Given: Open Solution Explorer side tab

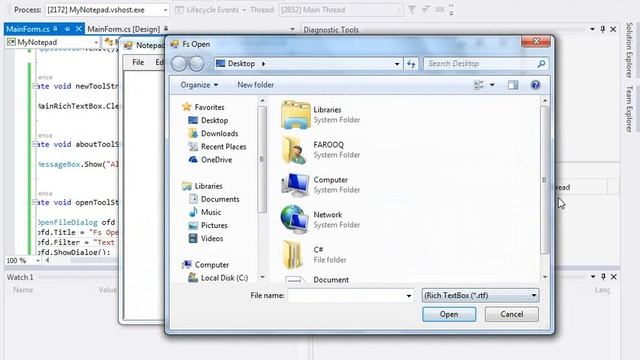Looking at the screenshot, I should point(629,50).
